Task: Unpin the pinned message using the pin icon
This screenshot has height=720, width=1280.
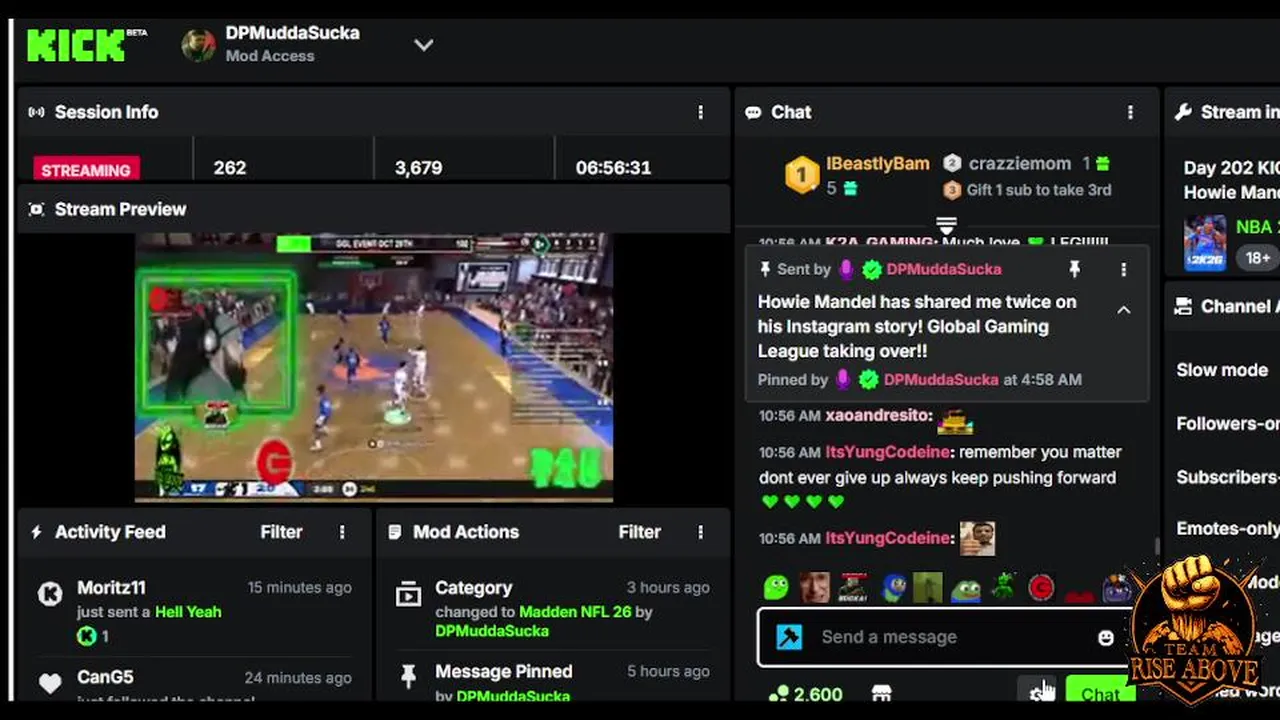Action: (x=1074, y=269)
